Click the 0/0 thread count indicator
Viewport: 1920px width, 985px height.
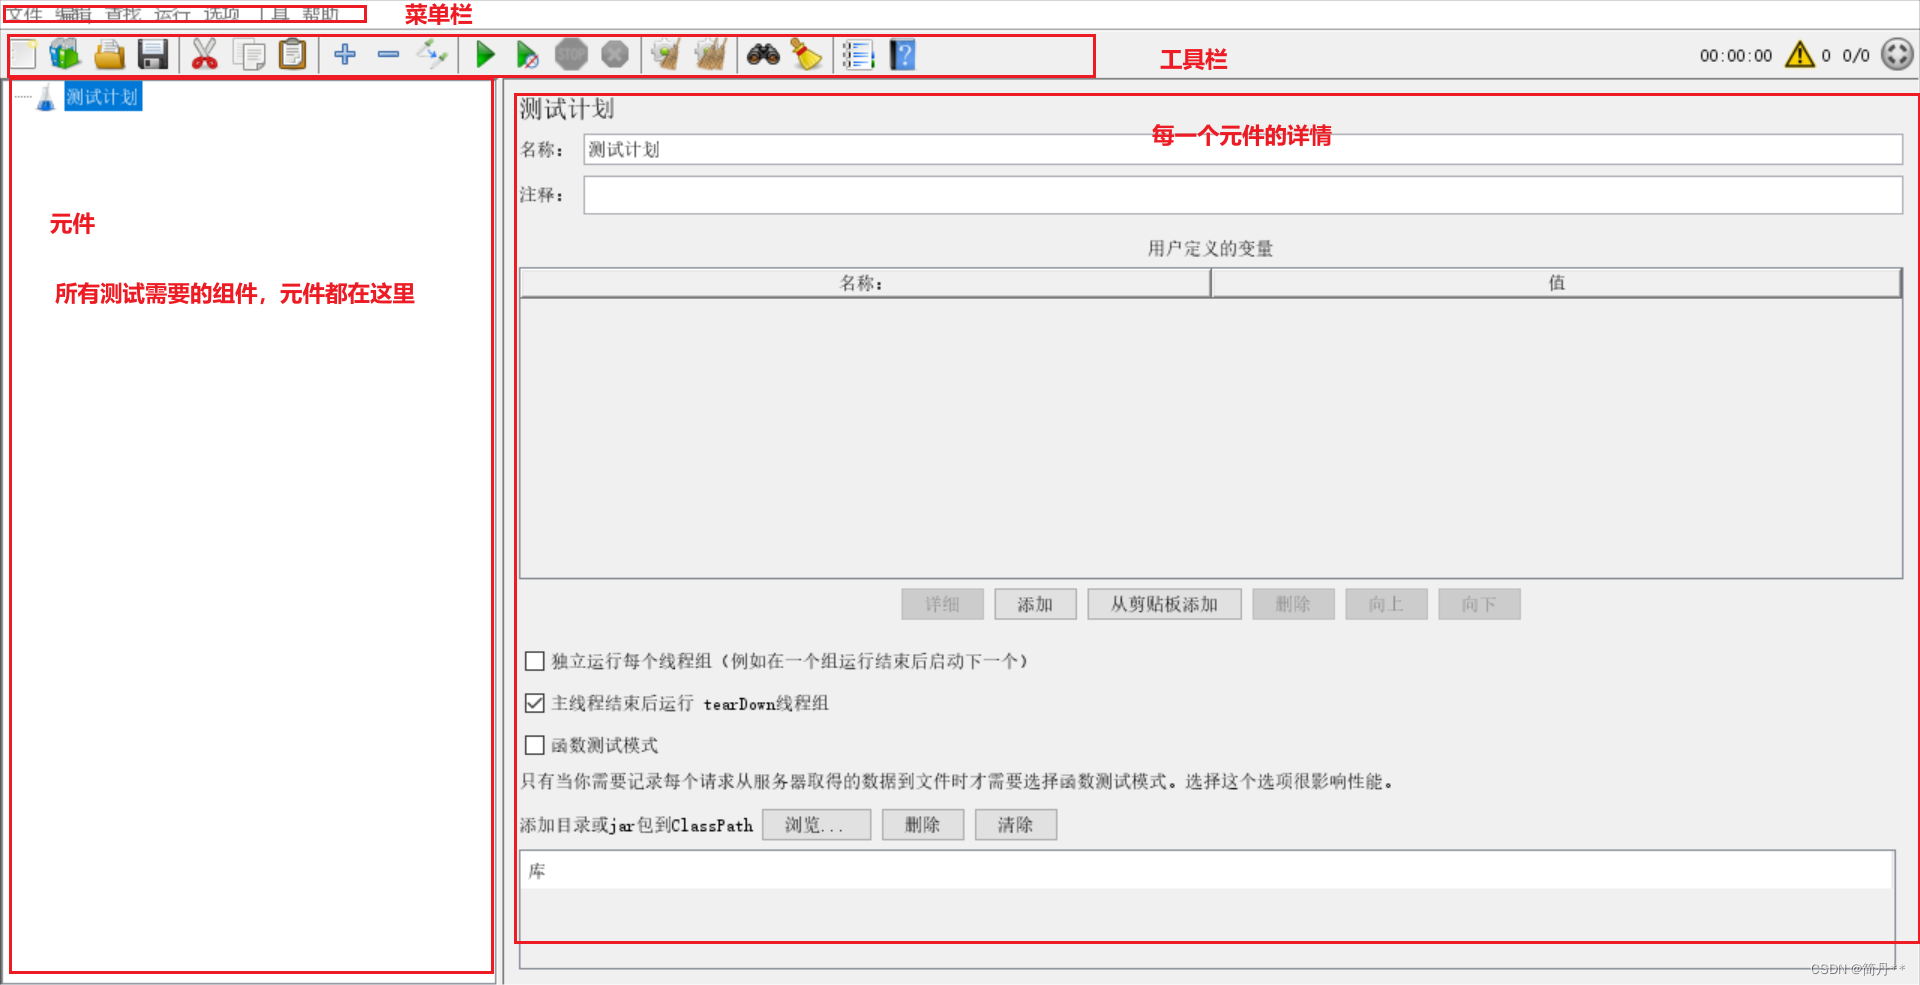pos(1856,56)
